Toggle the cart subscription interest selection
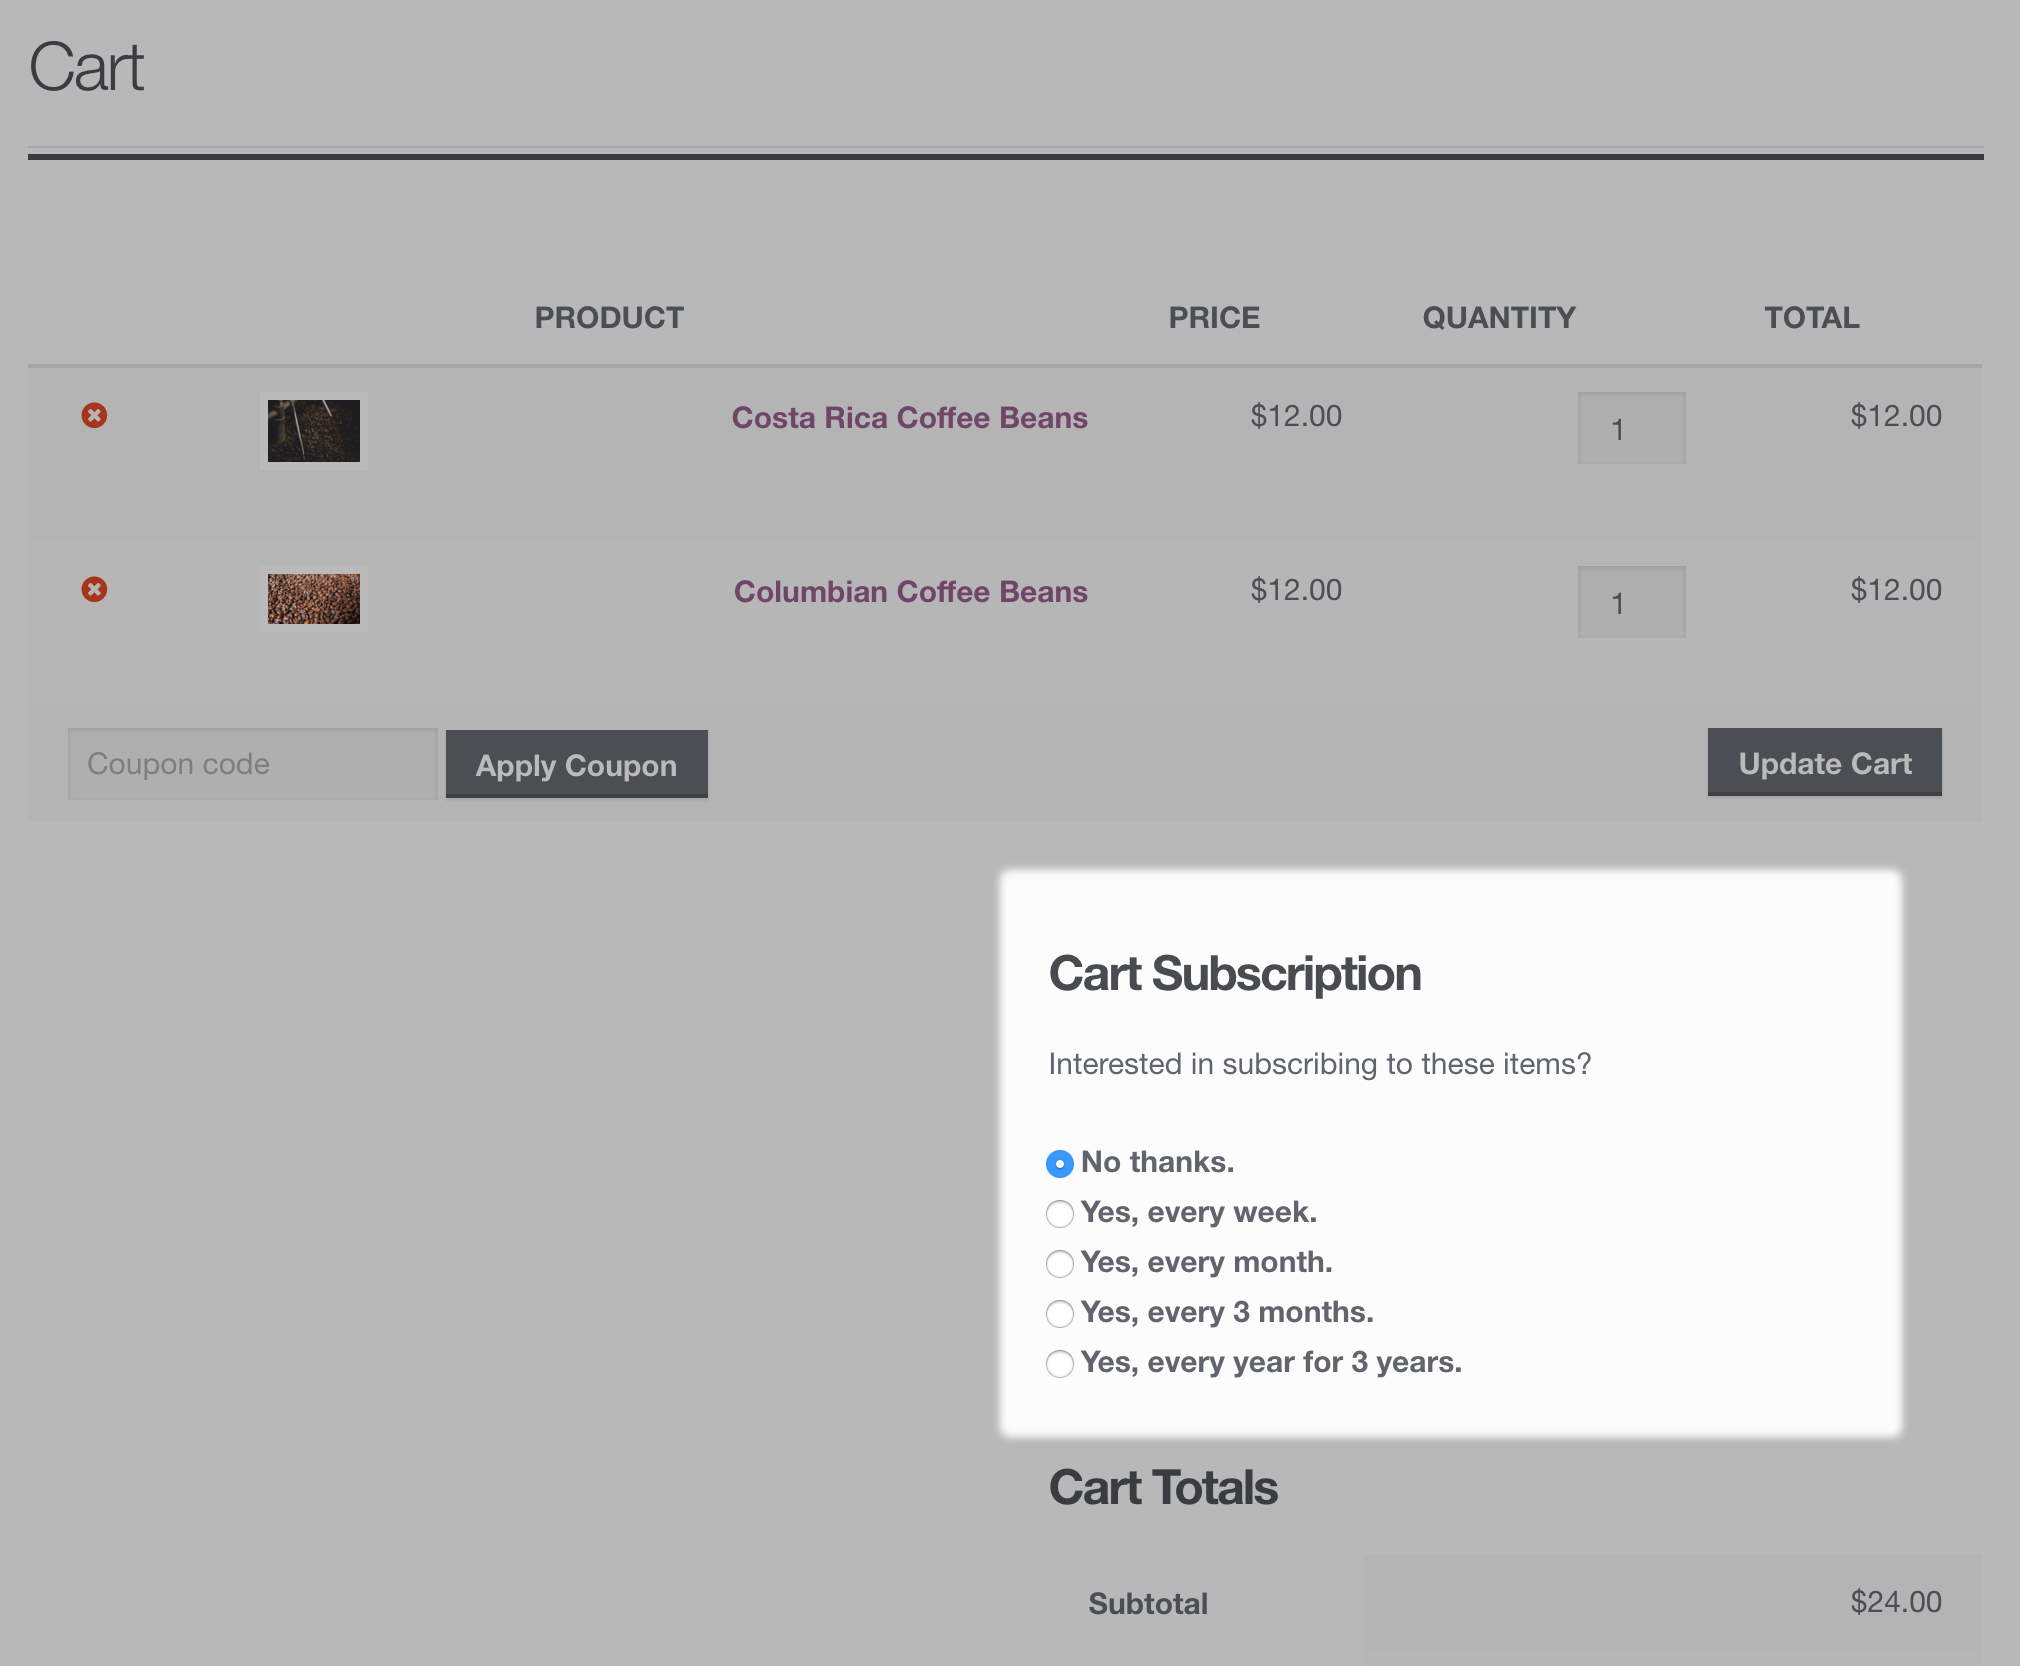 coord(1059,1161)
